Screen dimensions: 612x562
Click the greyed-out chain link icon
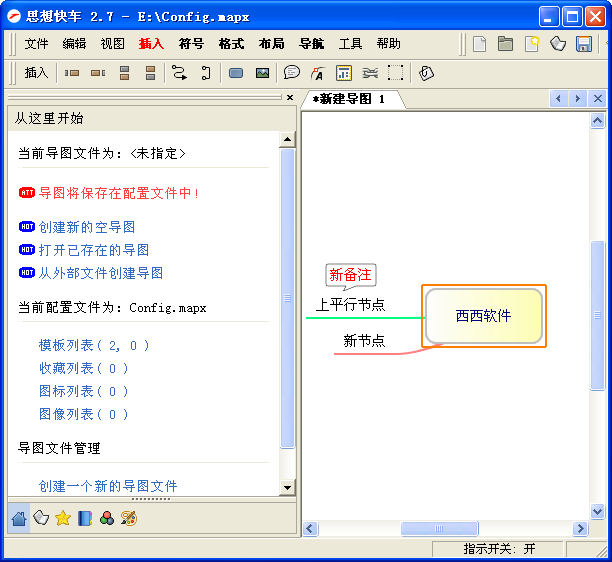(370, 73)
